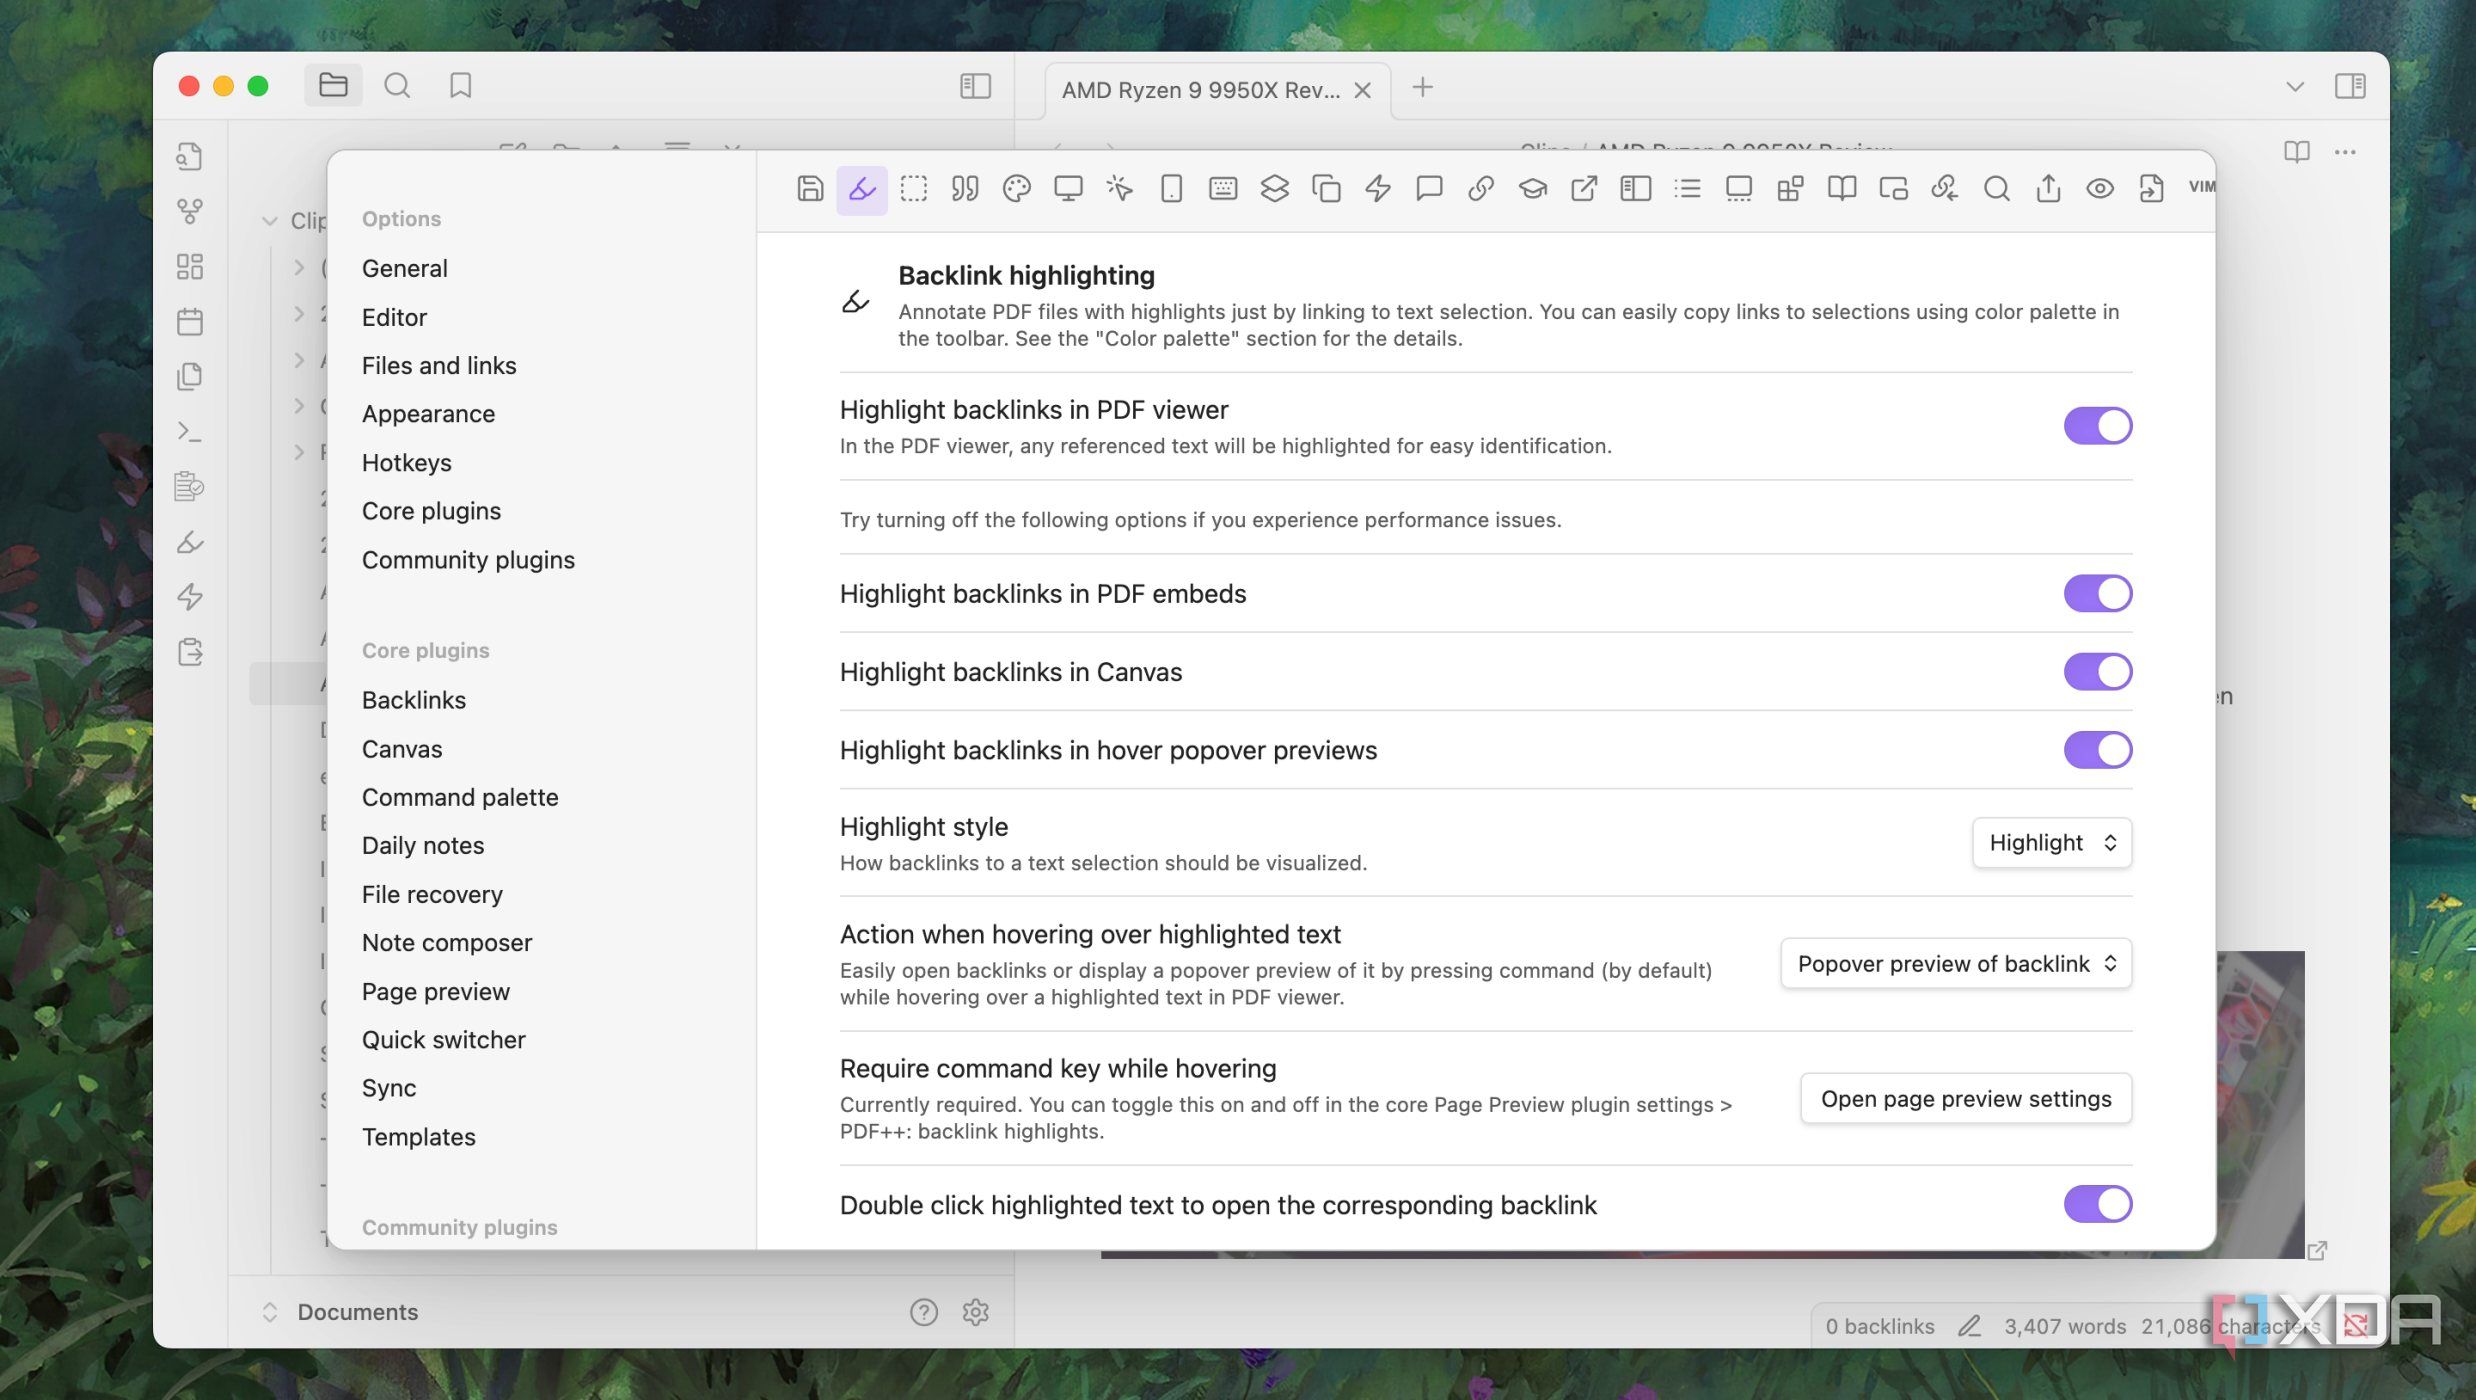Open the color palette icon section
Screen dimensions: 2476x1400
pos(1017,189)
